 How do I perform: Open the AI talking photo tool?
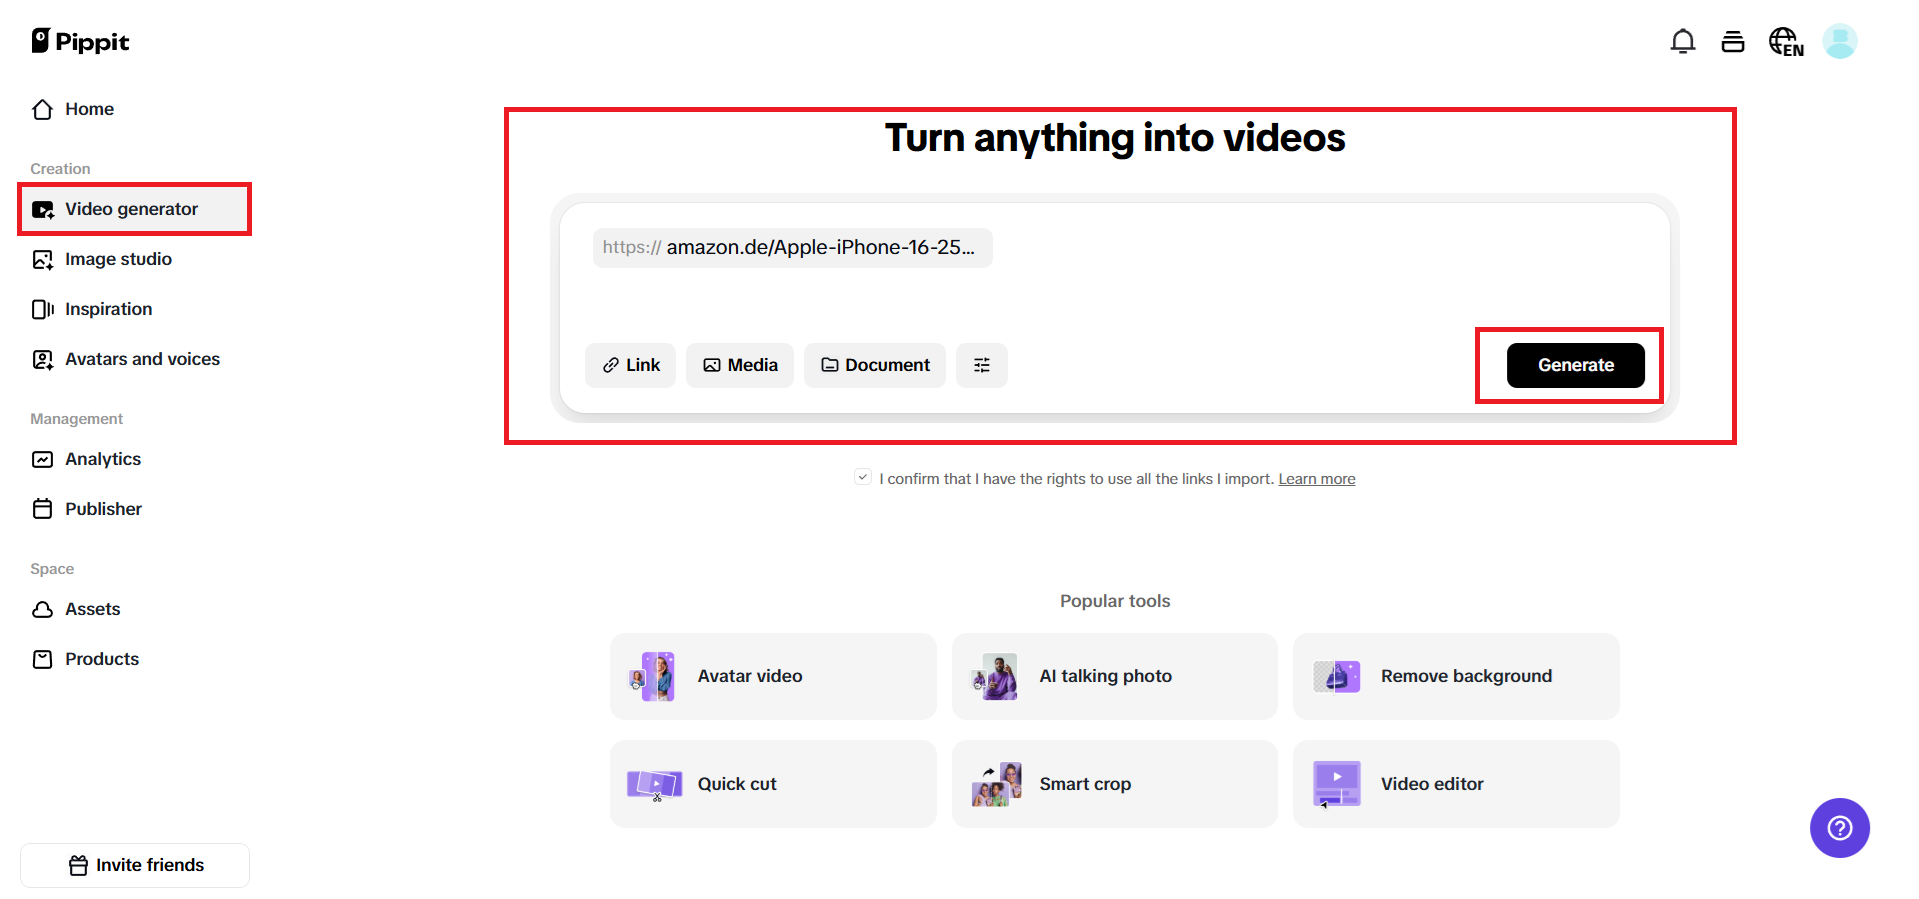[x=1115, y=676]
